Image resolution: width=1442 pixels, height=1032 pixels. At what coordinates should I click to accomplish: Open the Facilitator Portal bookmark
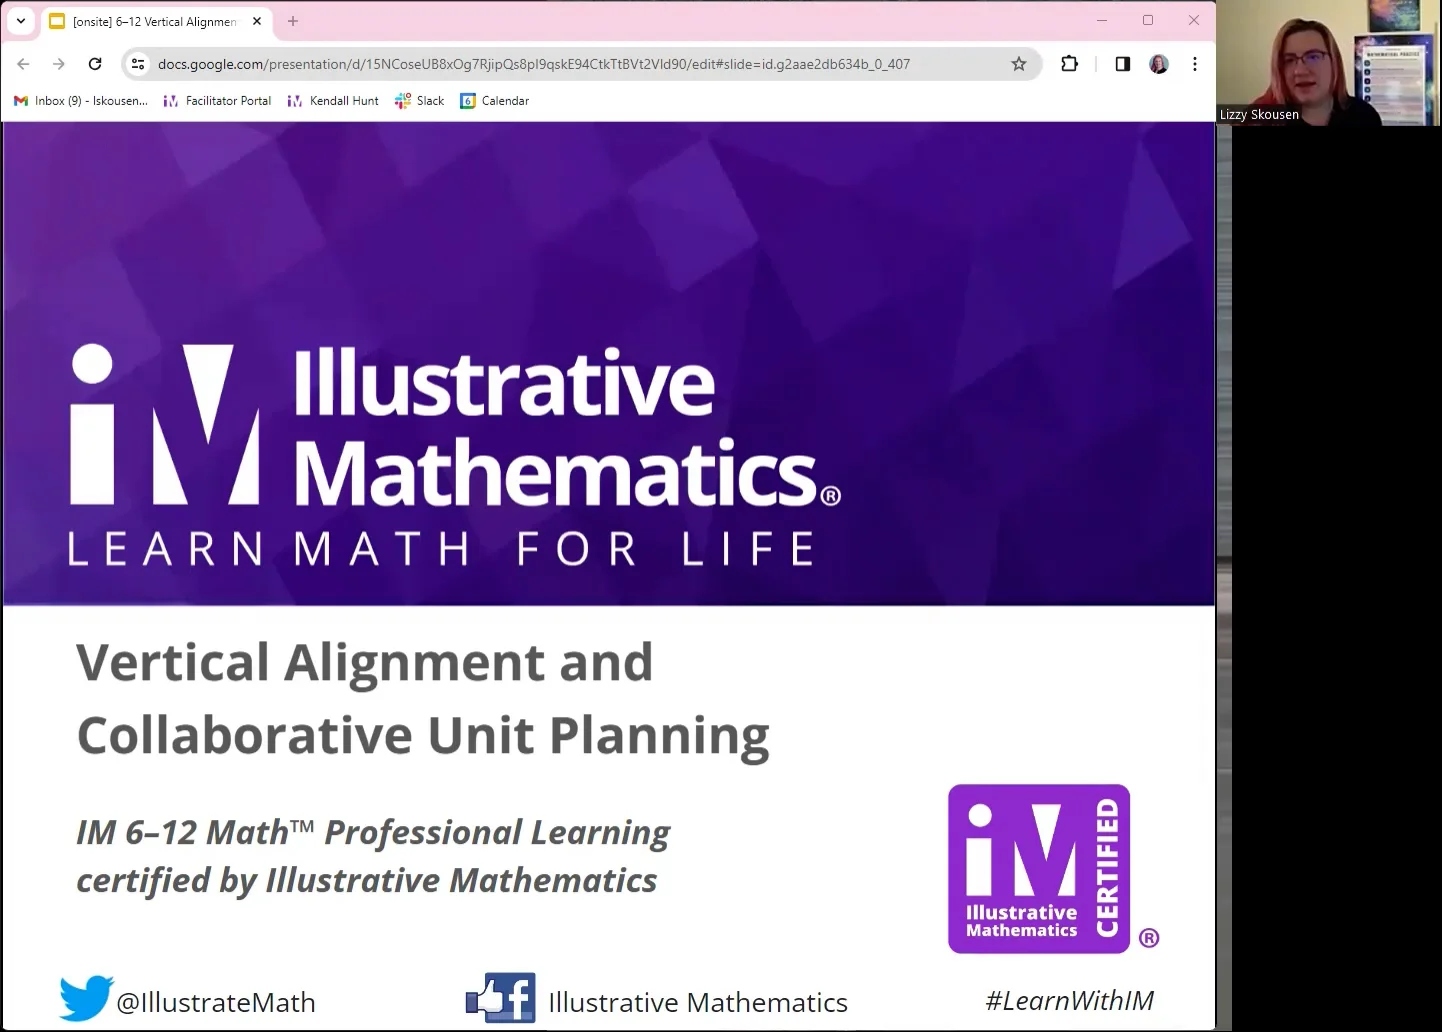click(x=217, y=101)
